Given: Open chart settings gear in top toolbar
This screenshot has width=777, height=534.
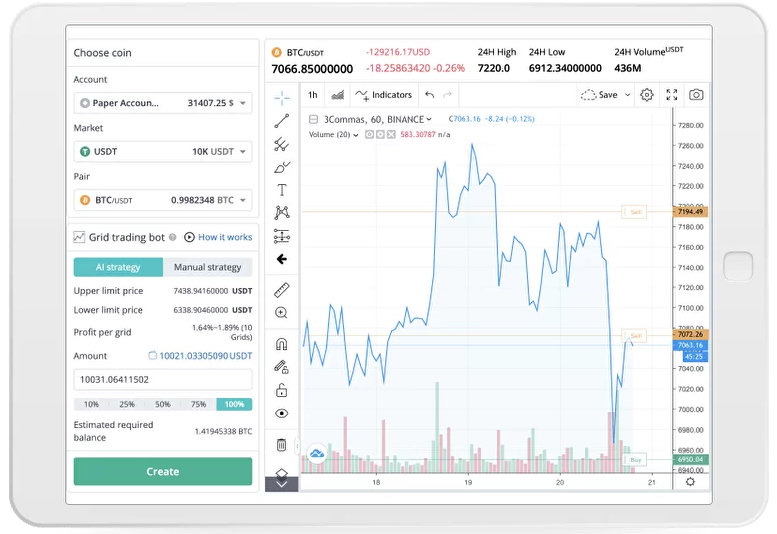Looking at the screenshot, I should 647,95.
